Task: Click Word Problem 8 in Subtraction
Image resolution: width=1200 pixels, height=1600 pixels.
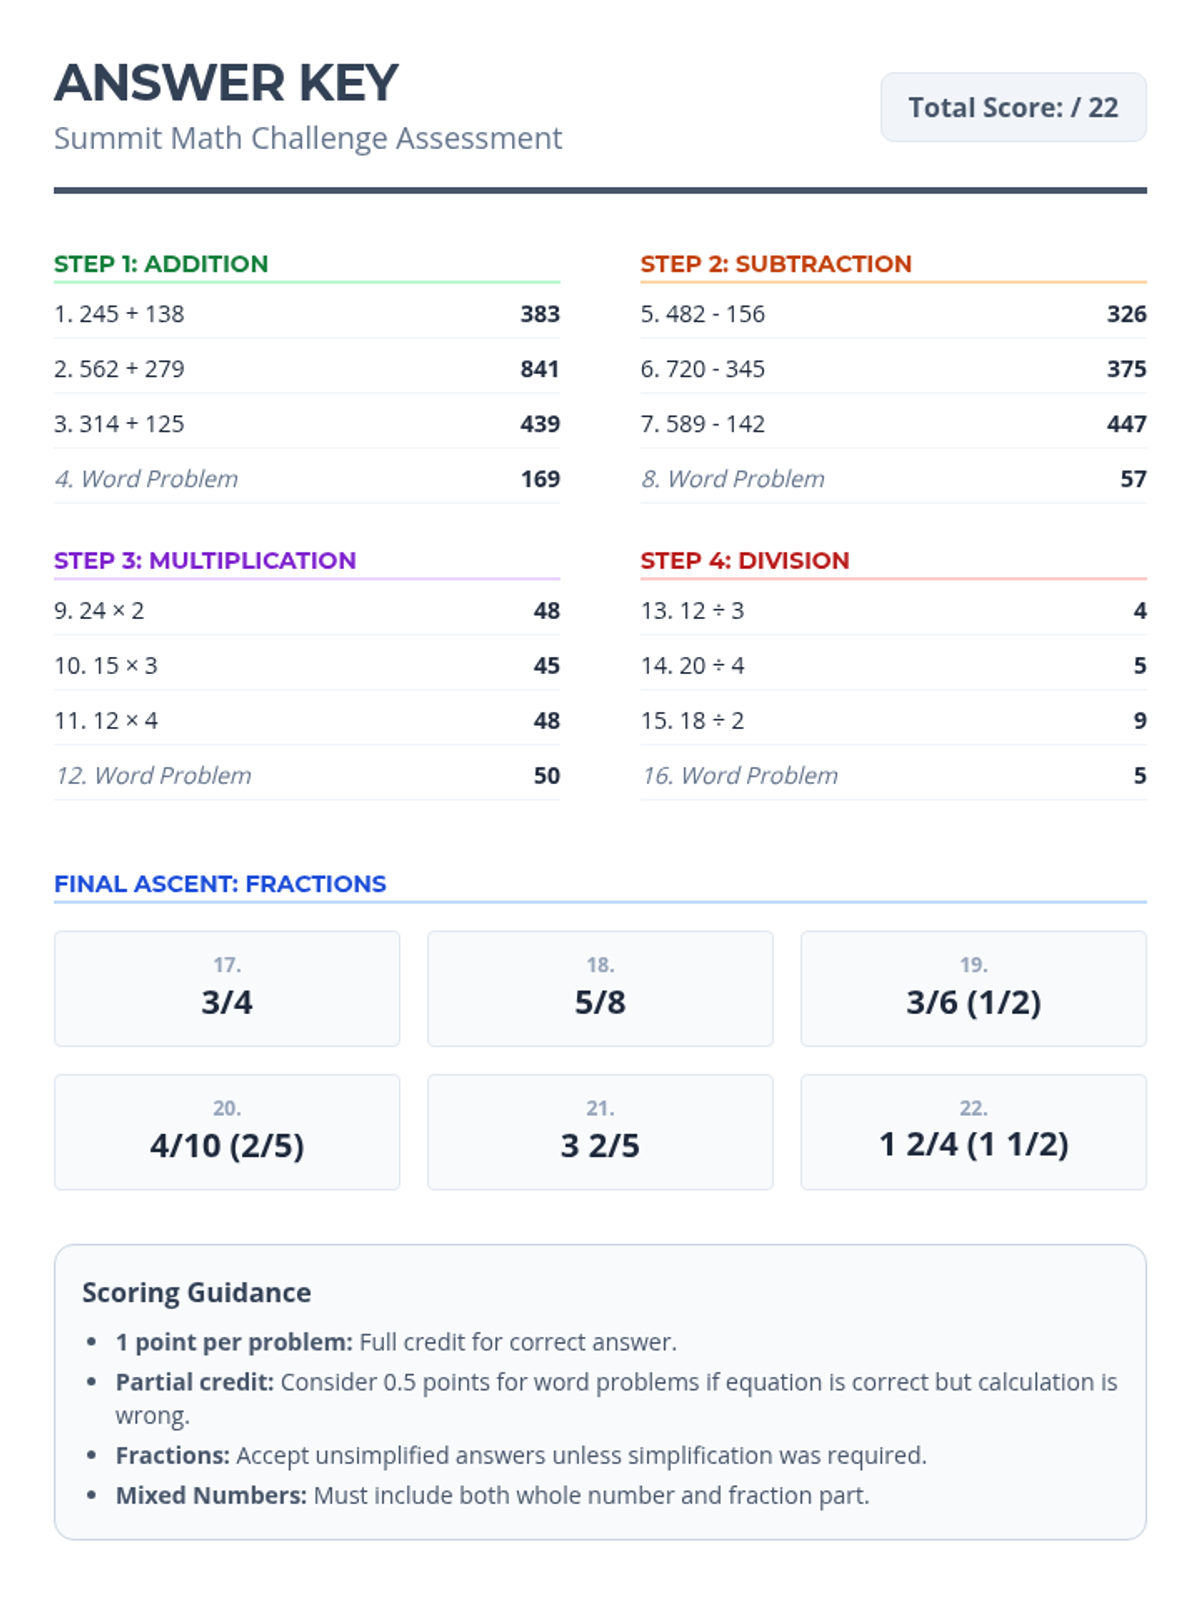Action: (732, 479)
